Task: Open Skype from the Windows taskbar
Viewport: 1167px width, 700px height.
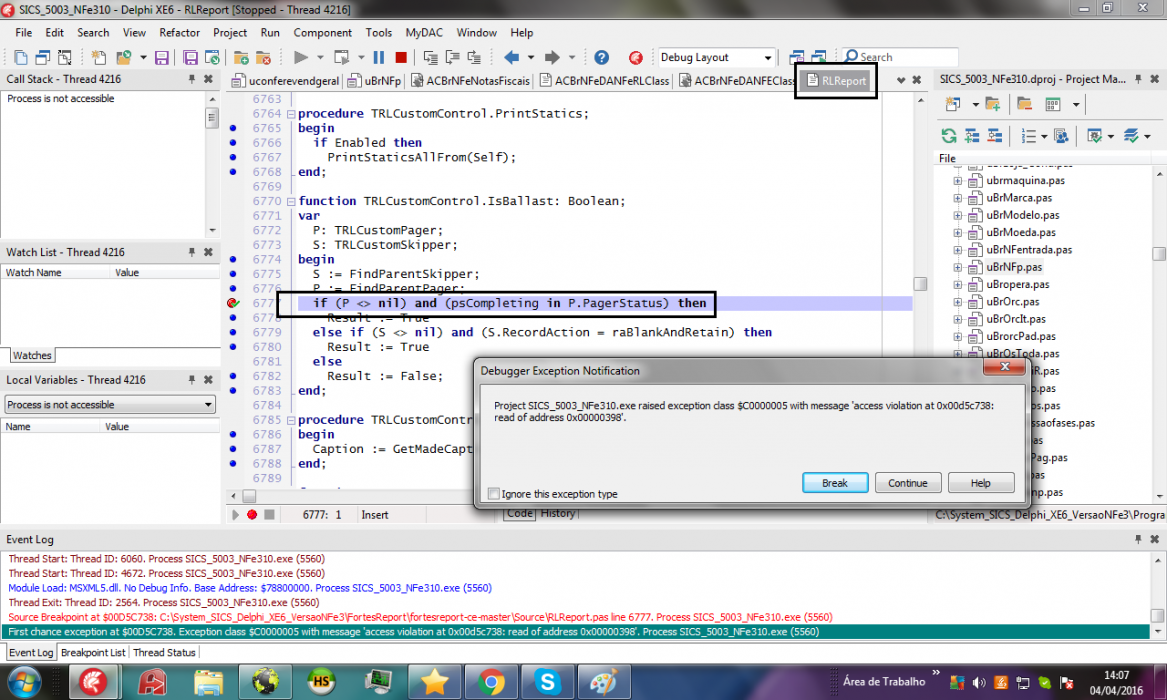Action: point(547,682)
